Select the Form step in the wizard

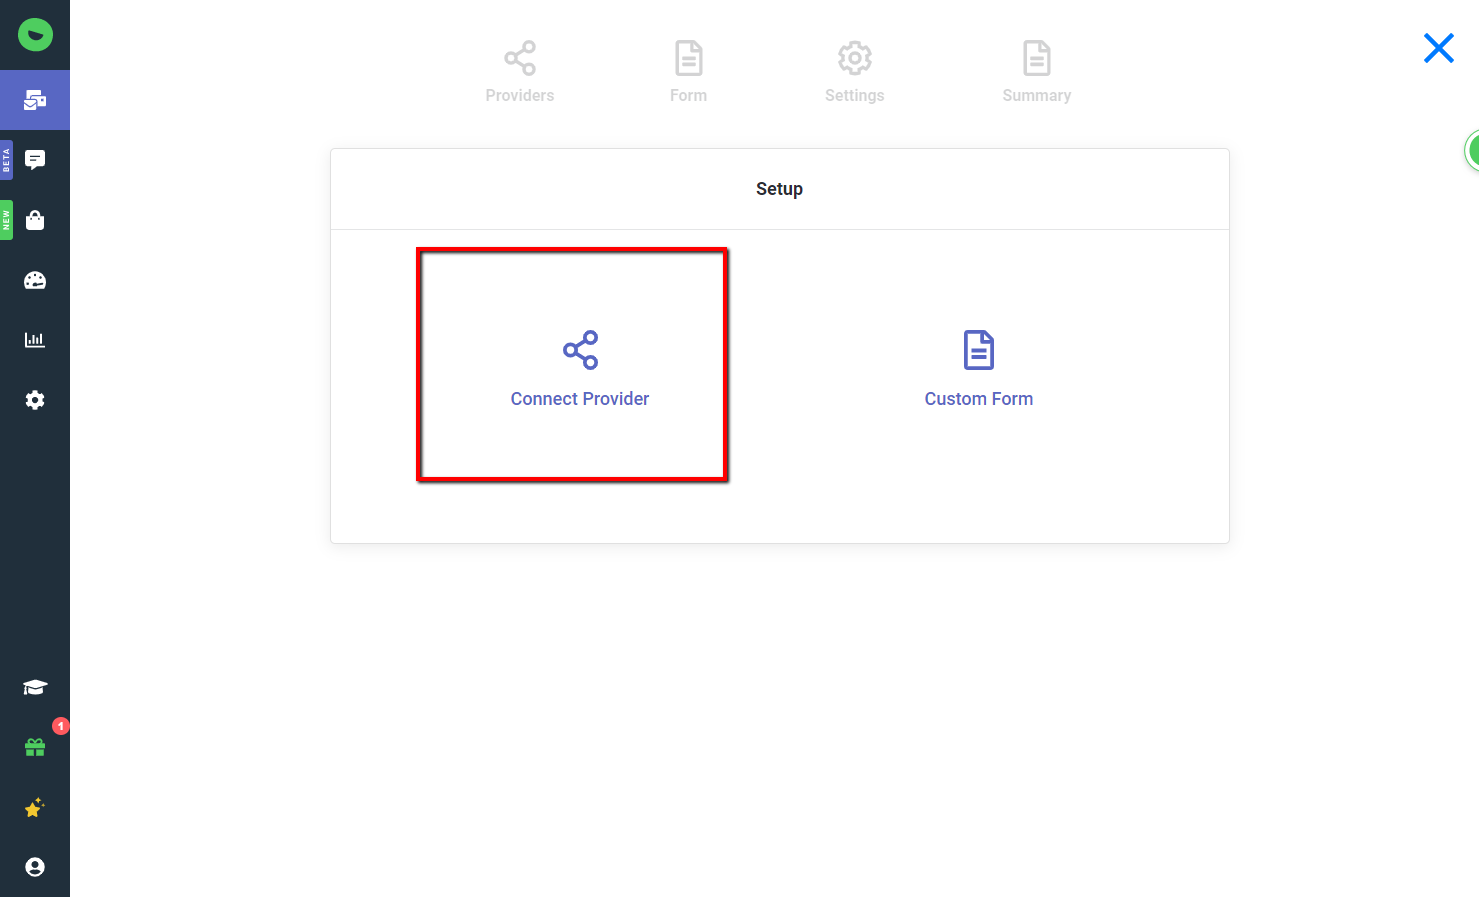pos(688,70)
